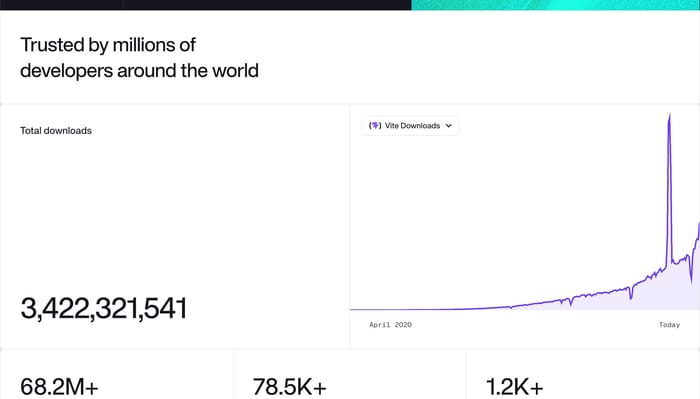700x399 pixels.
Task: Select the 3,422,321,541 total downloads figure
Action: click(104, 308)
